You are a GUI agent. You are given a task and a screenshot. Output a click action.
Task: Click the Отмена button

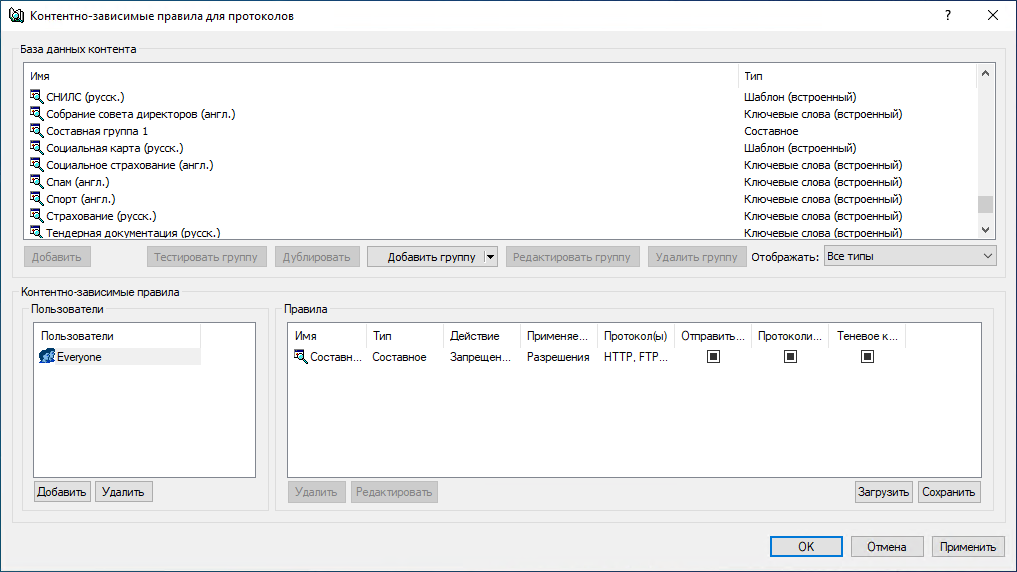[x=887, y=547]
